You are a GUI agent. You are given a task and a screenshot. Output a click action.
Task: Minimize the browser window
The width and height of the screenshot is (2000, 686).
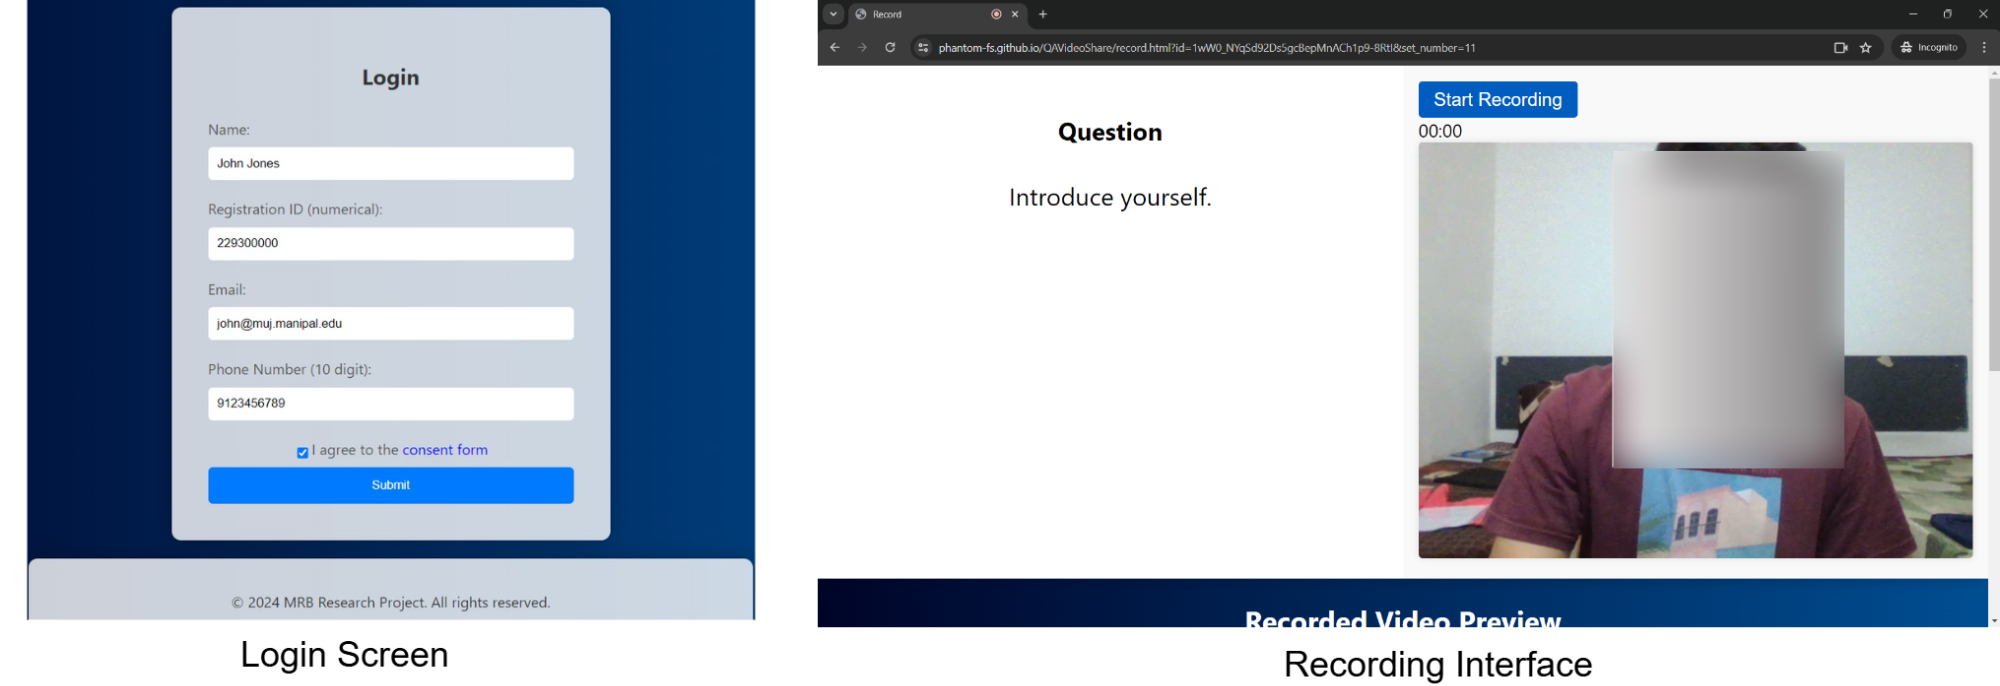(x=1912, y=14)
